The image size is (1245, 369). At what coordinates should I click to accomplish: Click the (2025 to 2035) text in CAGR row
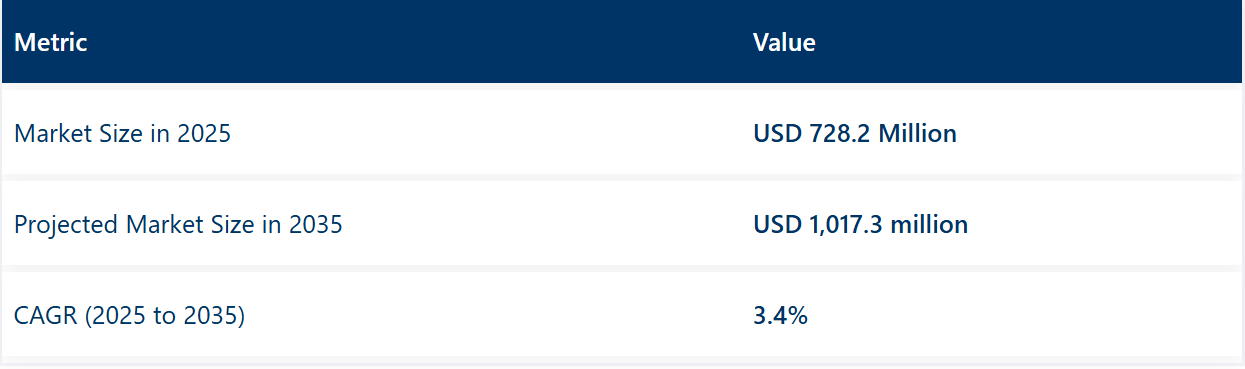tap(164, 316)
